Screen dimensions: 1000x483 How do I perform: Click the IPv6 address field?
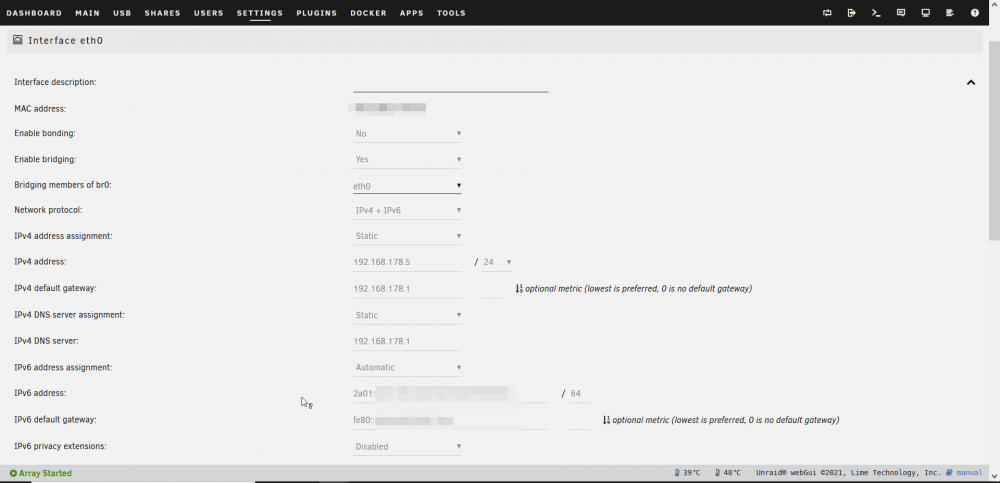[450, 394]
